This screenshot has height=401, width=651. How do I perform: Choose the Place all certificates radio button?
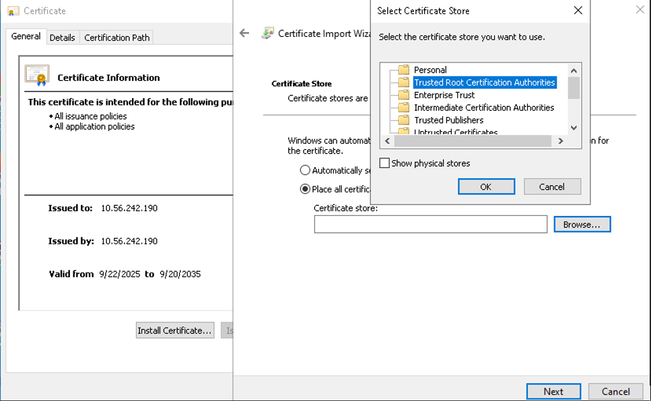(x=306, y=188)
